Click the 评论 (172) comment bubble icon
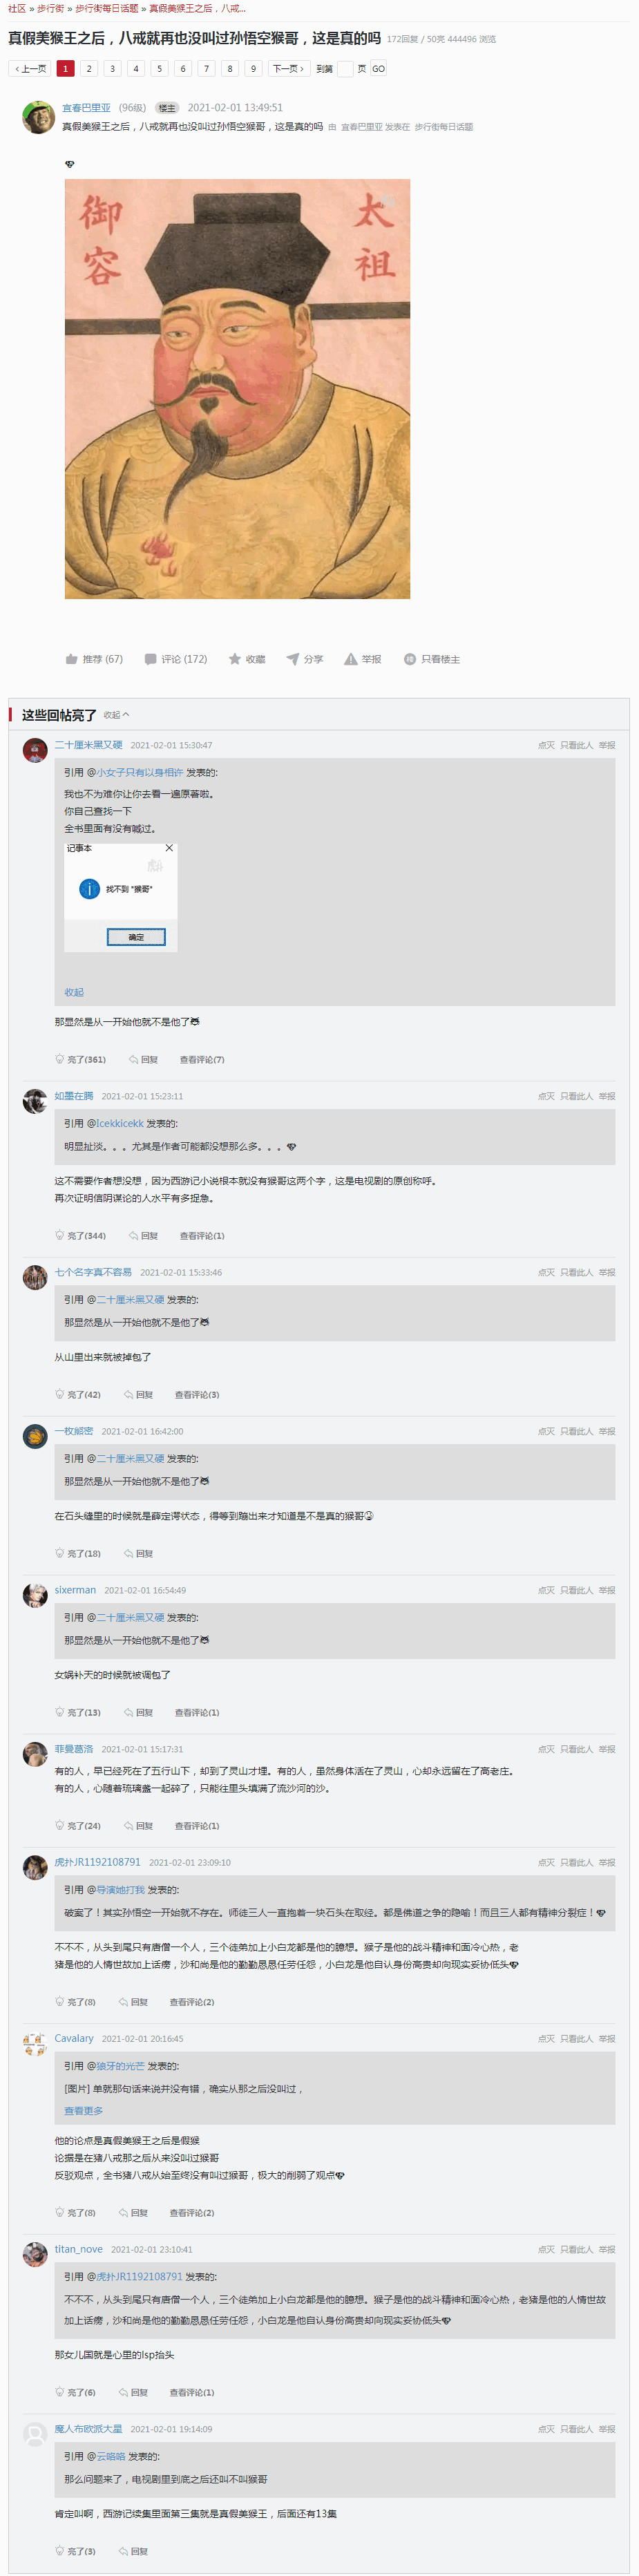The image size is (639, 2576). point(151,659)
